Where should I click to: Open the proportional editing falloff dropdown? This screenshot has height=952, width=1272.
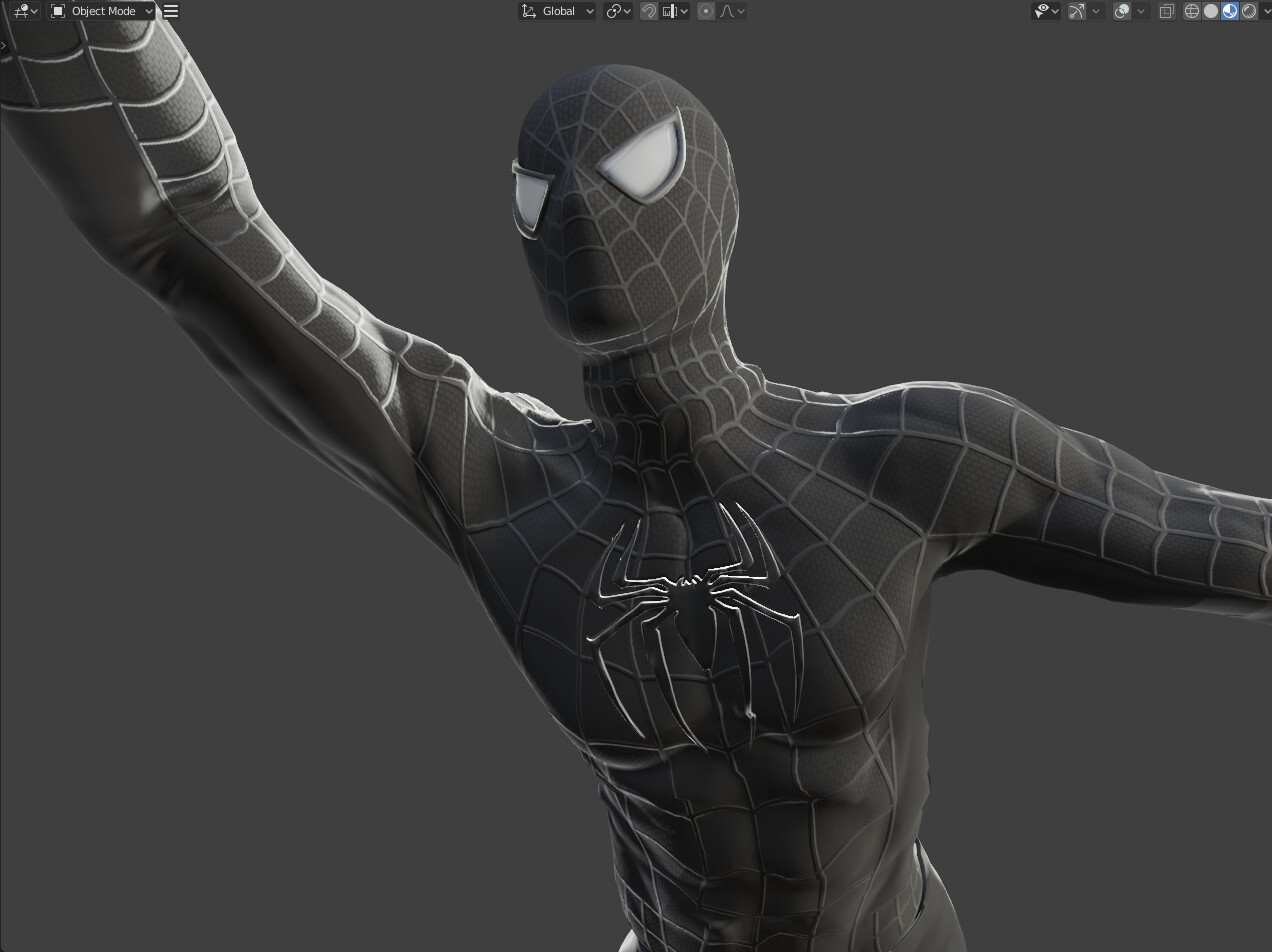point(731,11)
